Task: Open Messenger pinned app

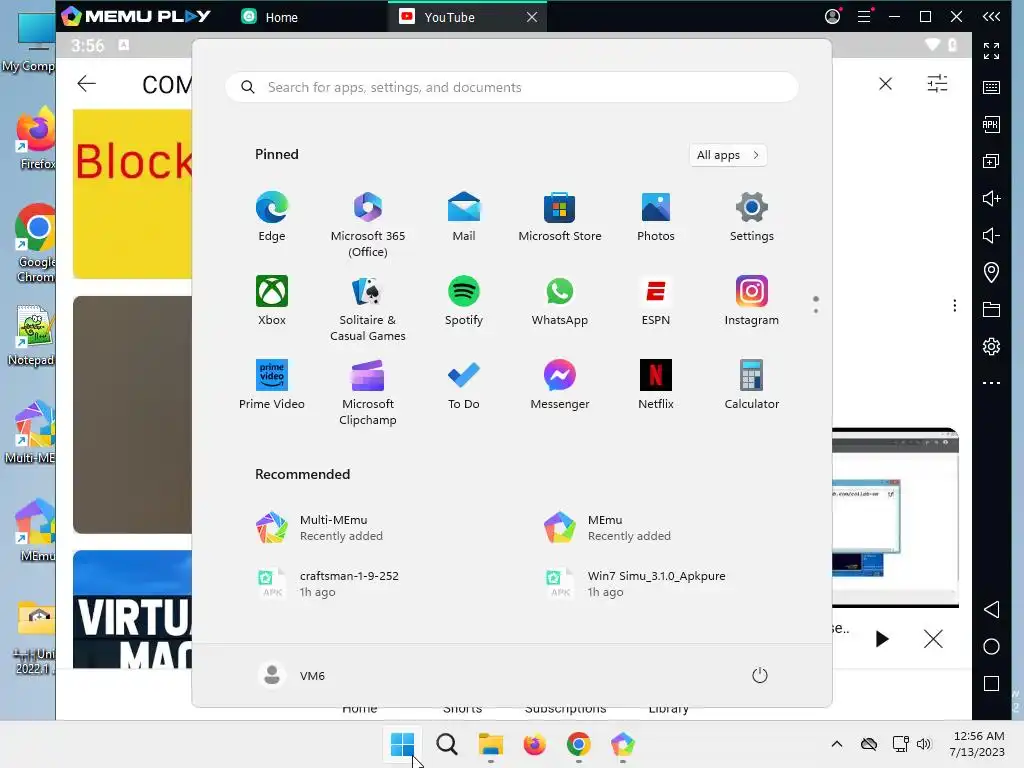Action: click(560, 385)
